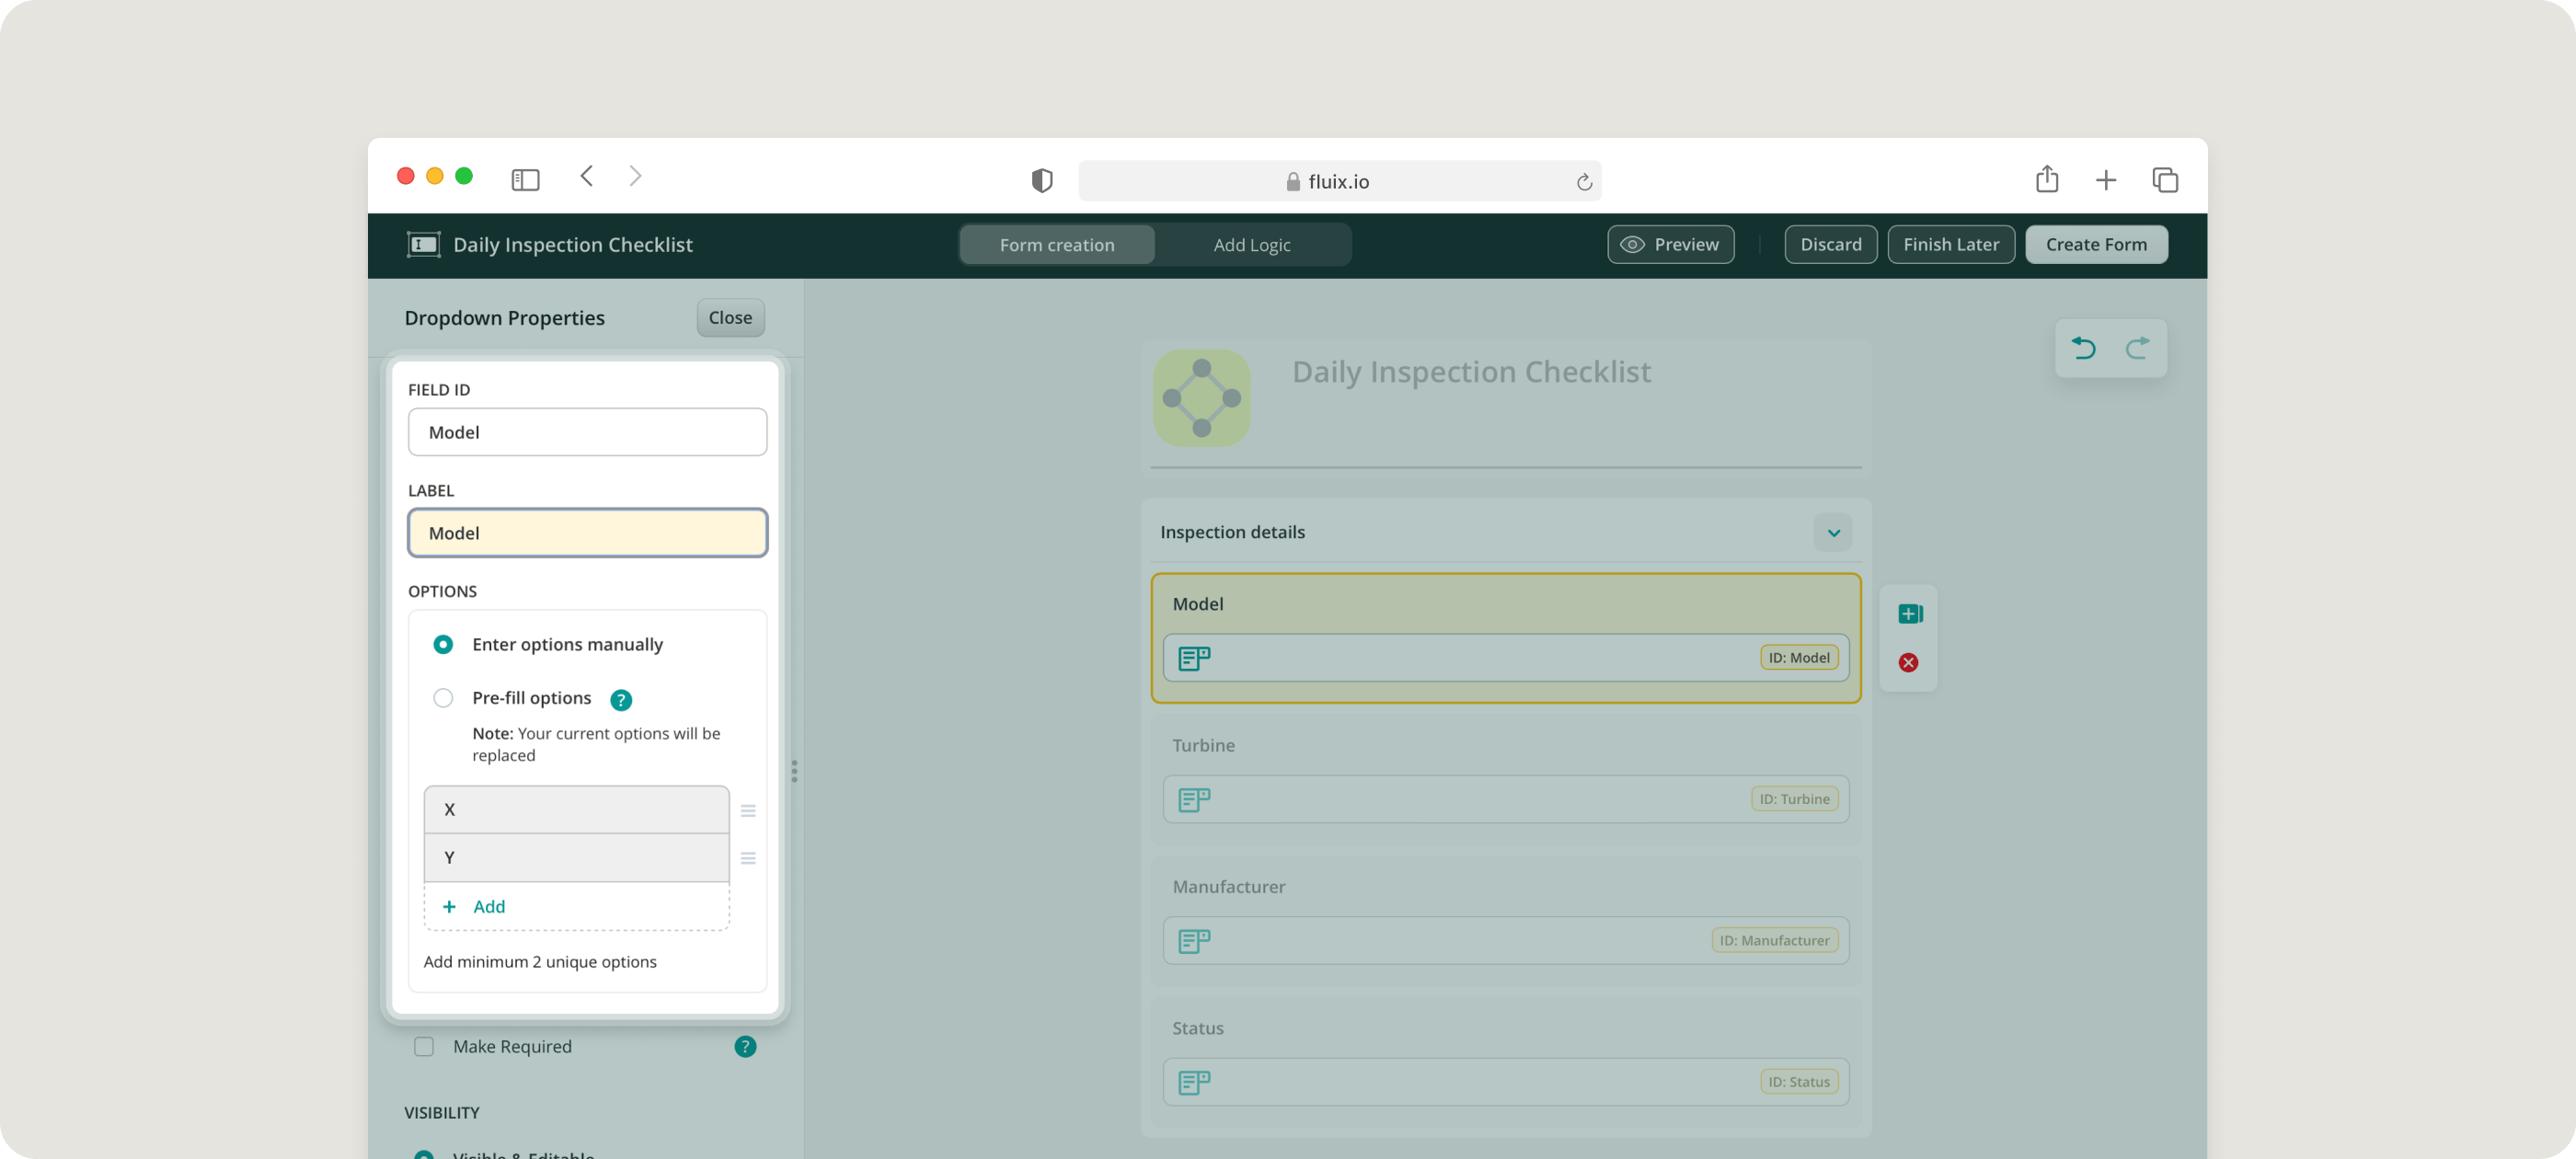Screen dimensions: 2576x1159
Task: Click the Pre-fill options help icon
Action: 621,700
